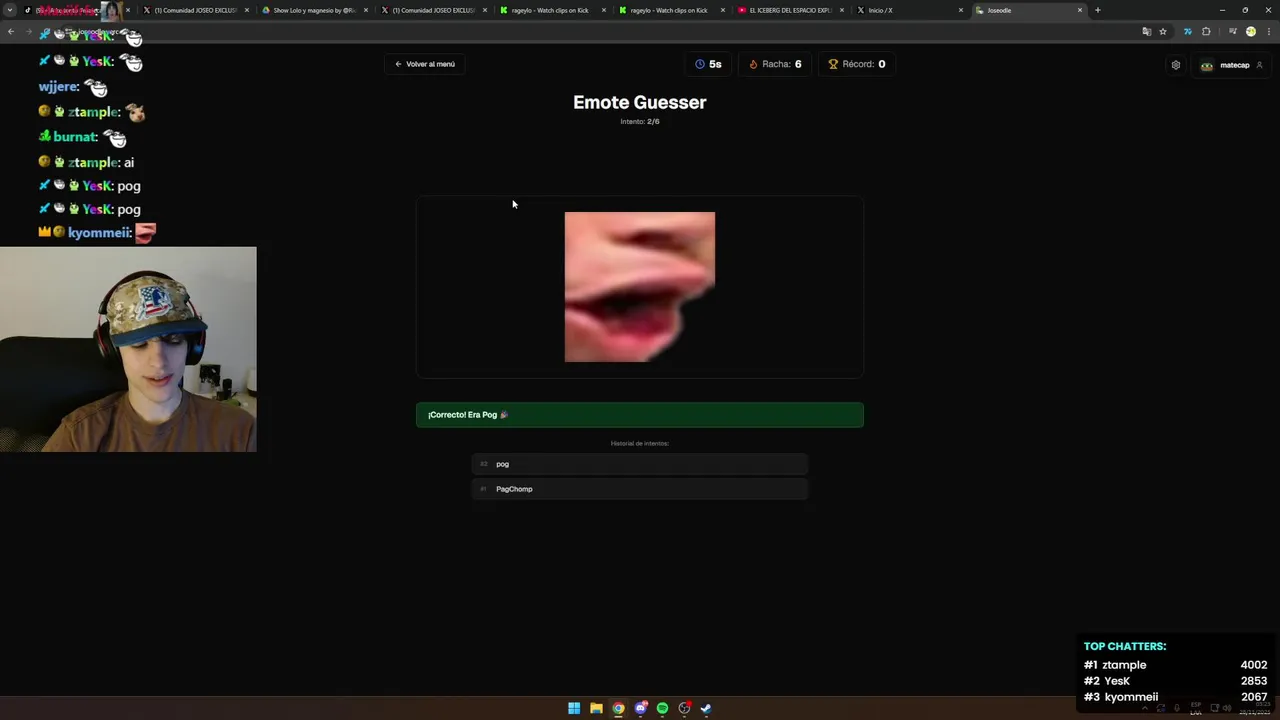Screen dimensions: 1280x720
Task: Open the settings gear icon near matecap
Action: click(1176, 65)
